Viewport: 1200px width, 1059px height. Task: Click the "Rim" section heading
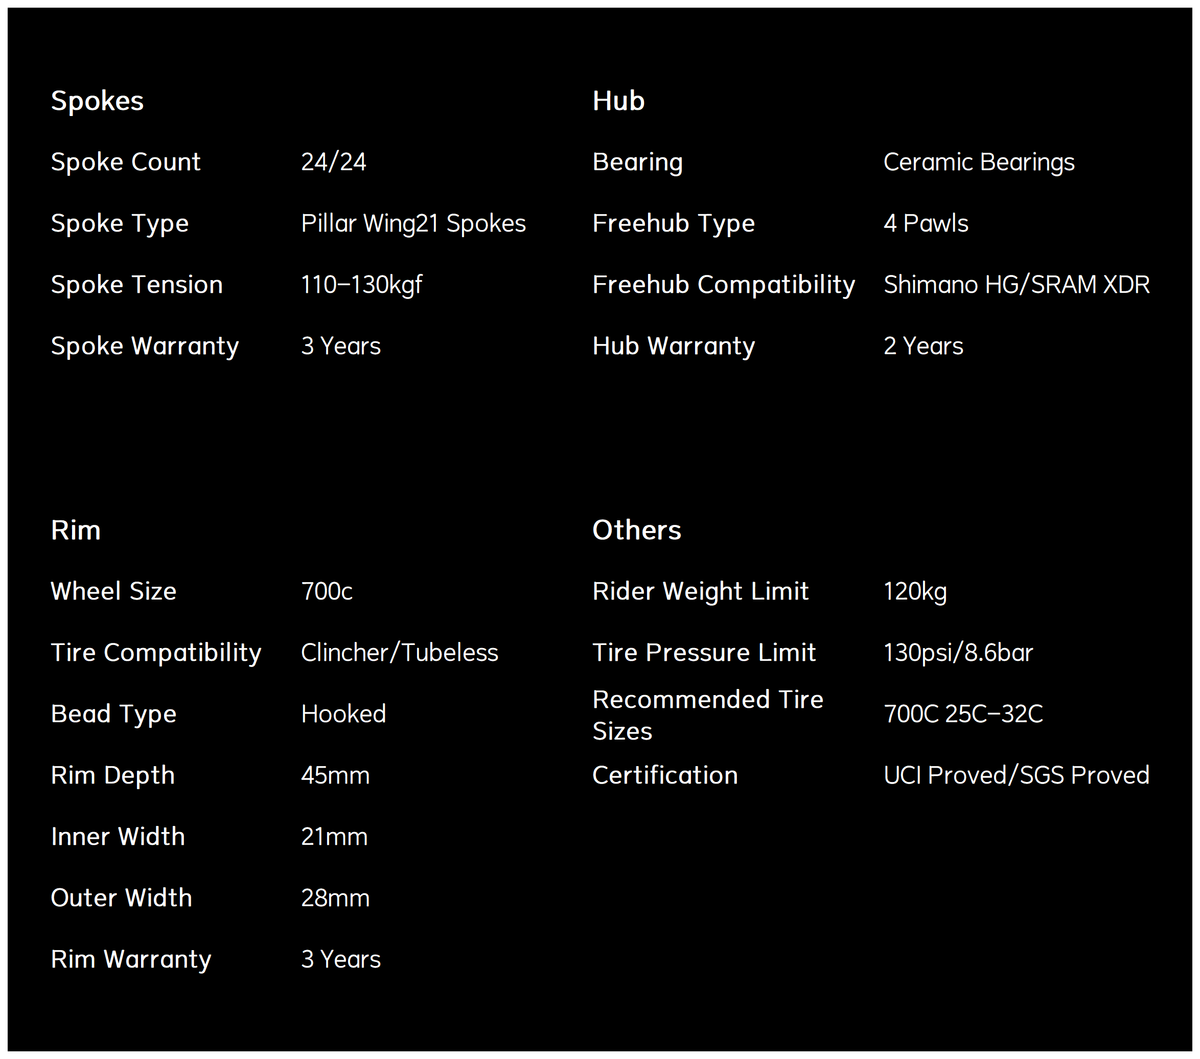76,530
